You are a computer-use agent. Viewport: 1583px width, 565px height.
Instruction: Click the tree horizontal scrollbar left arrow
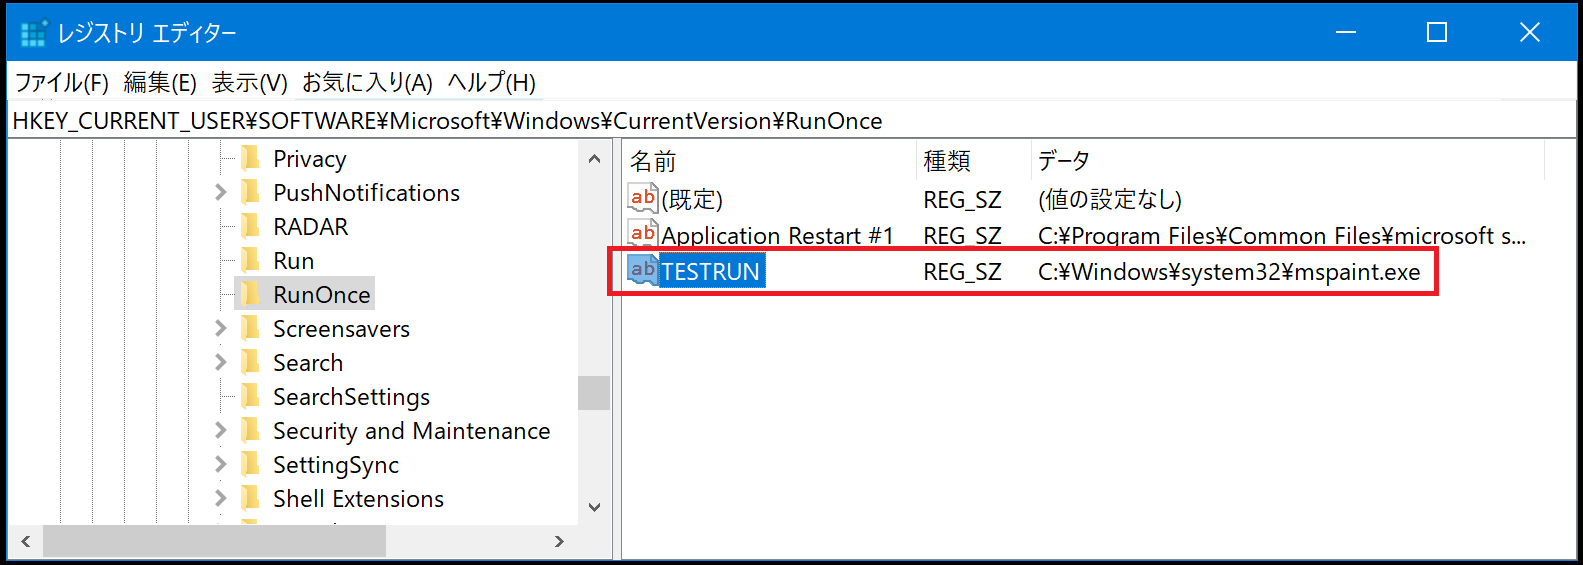[x=25, y=541]
